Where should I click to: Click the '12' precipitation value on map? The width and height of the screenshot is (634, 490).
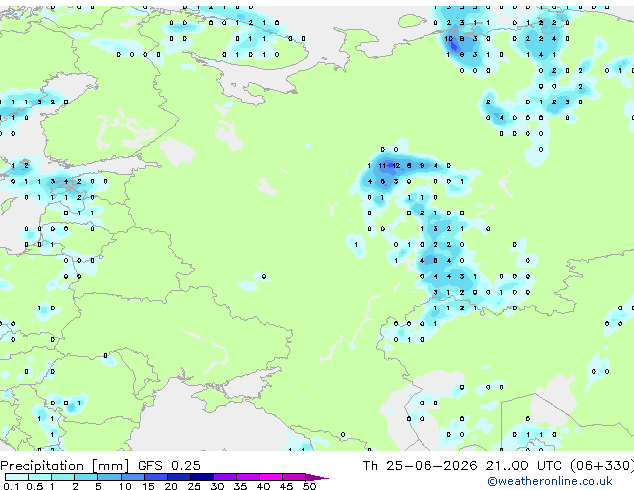point(396,165)
